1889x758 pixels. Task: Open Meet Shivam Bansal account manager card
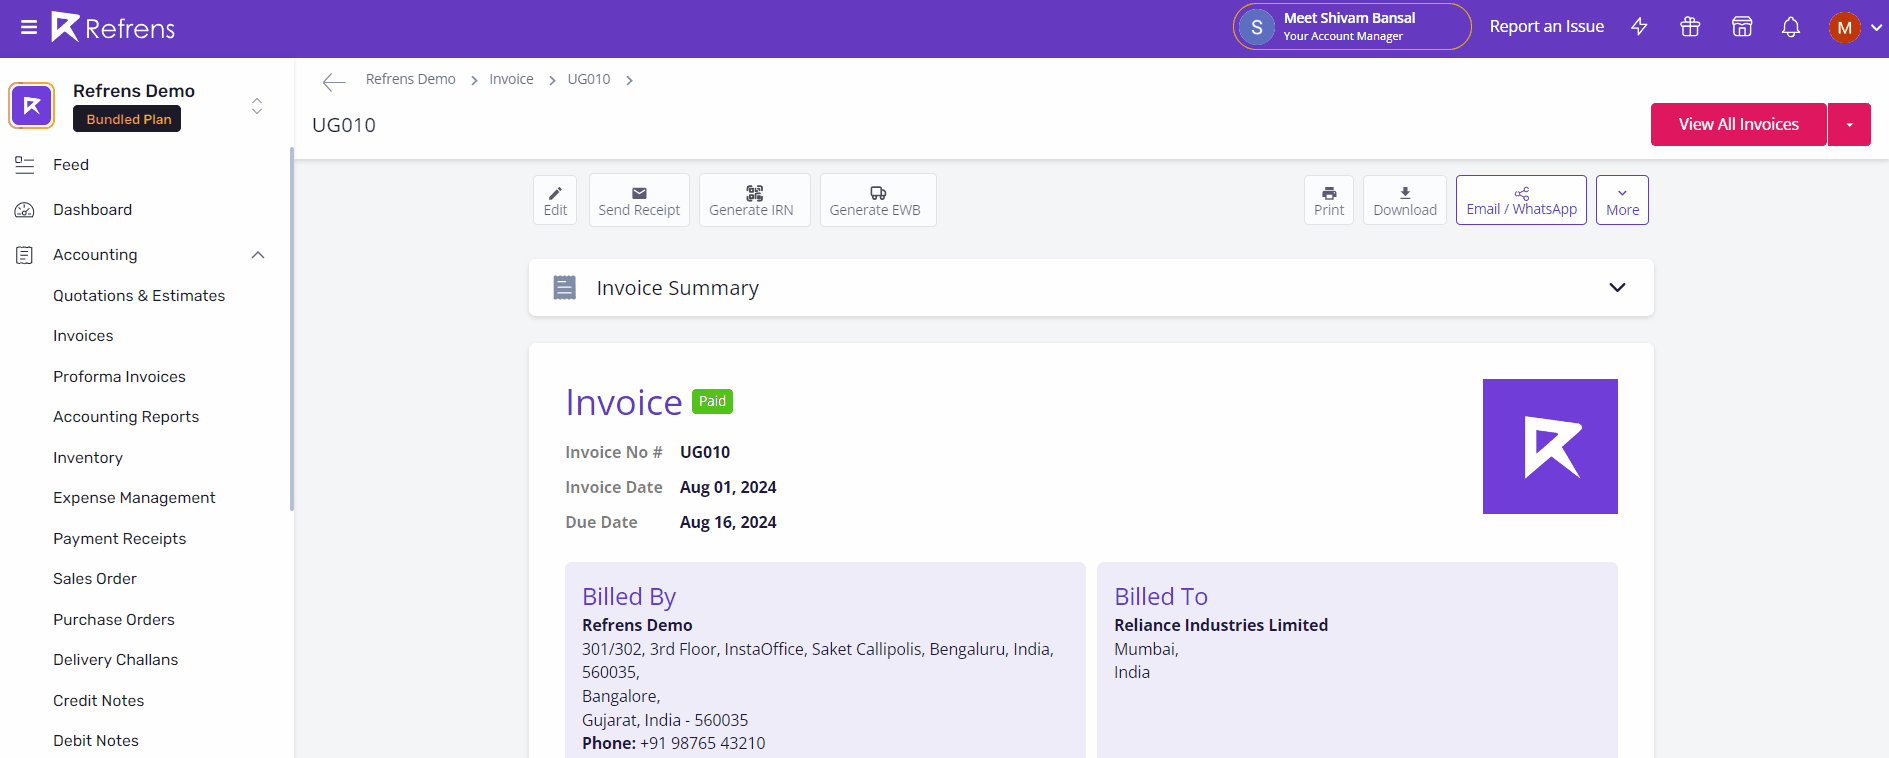pyautogui.click(x=1352, y=27)
